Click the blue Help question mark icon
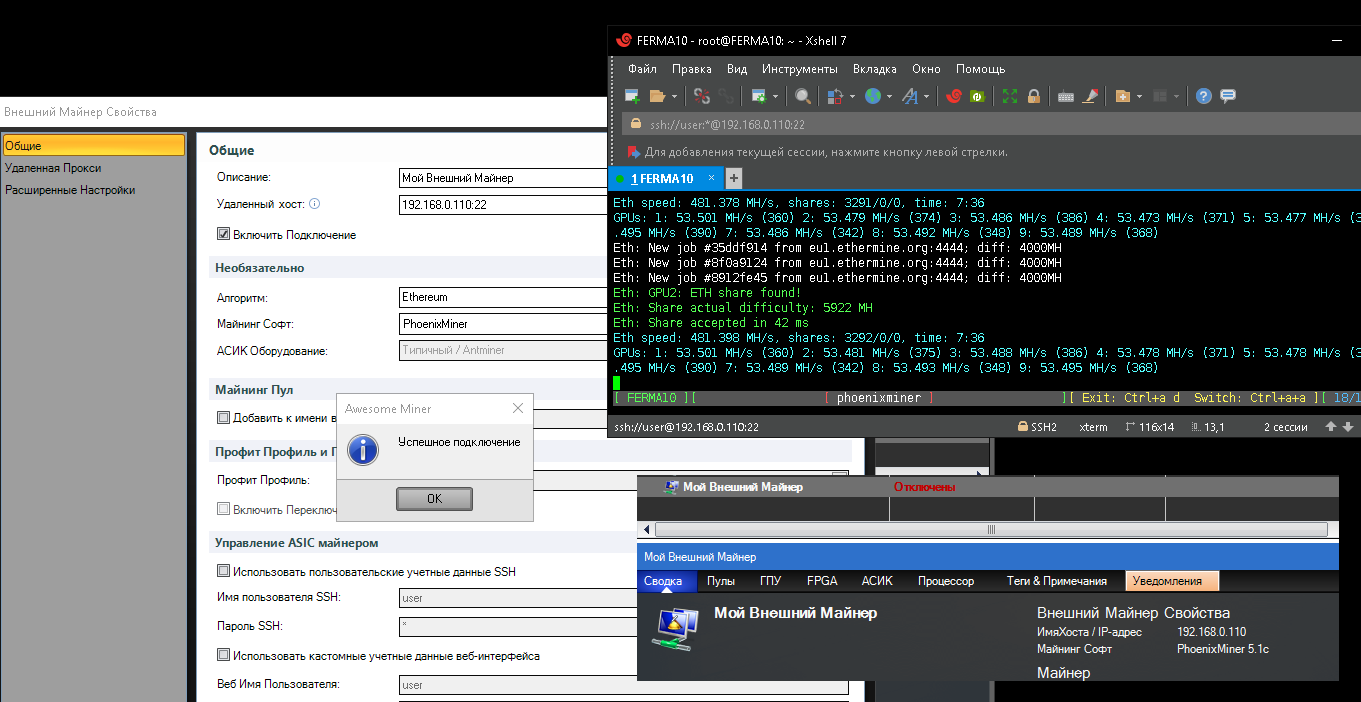The width and height of the screenshot is (1361, 702). pyautogui.click(x=1204, y=96)
